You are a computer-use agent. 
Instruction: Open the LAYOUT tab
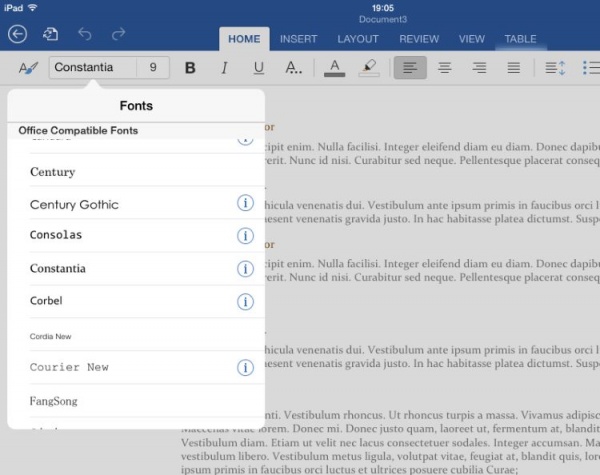[x=358, y=39]
